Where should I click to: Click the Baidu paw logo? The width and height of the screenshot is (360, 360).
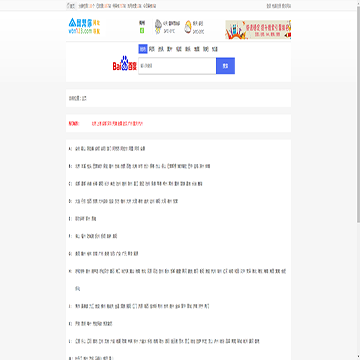(x=125, y=64)
